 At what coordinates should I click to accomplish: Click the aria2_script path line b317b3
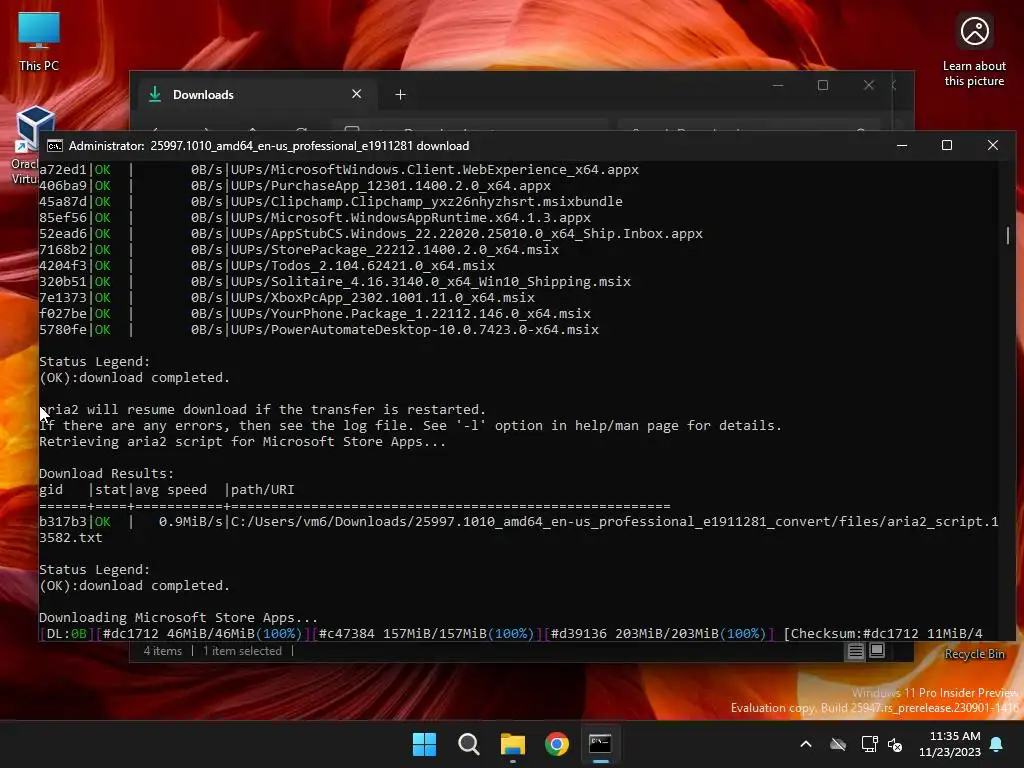pyautogui.click(x=519, y=530)
